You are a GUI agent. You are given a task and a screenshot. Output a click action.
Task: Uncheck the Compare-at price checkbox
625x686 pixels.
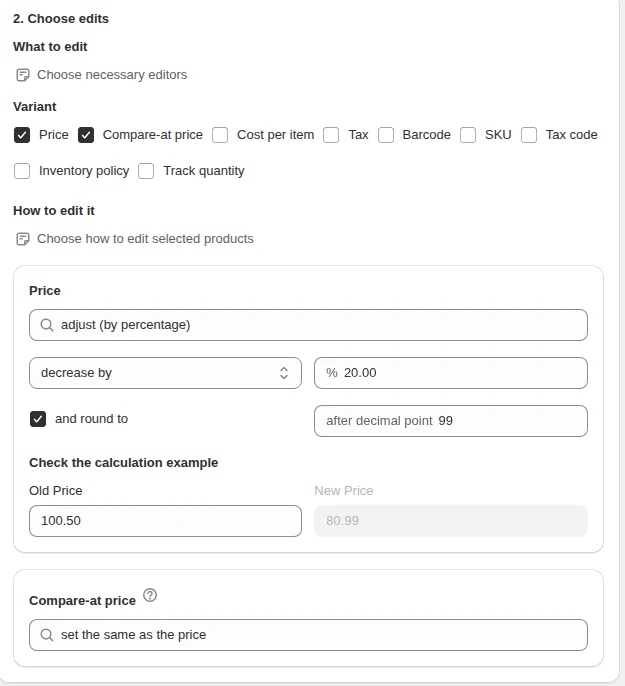tap(86, 135)
